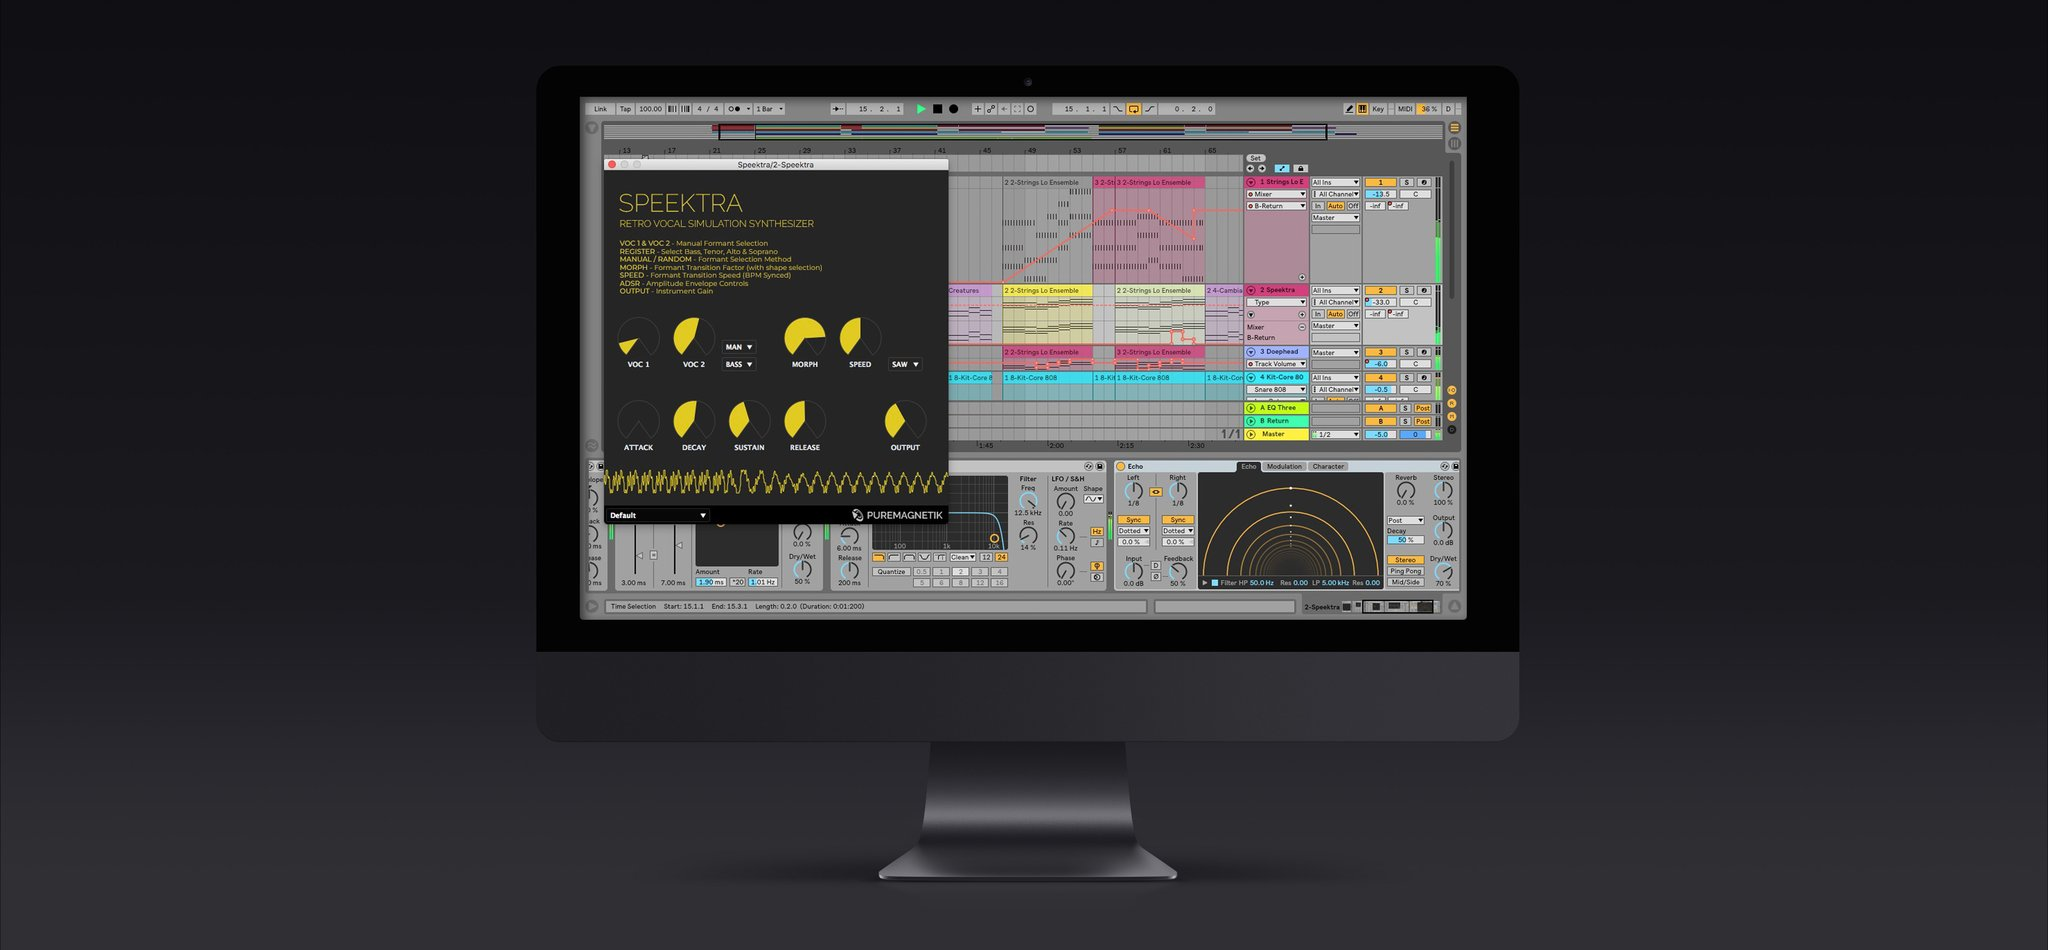Click the Stop transport button
This screenshot has width=2048, height=950.
coord(937,109)
